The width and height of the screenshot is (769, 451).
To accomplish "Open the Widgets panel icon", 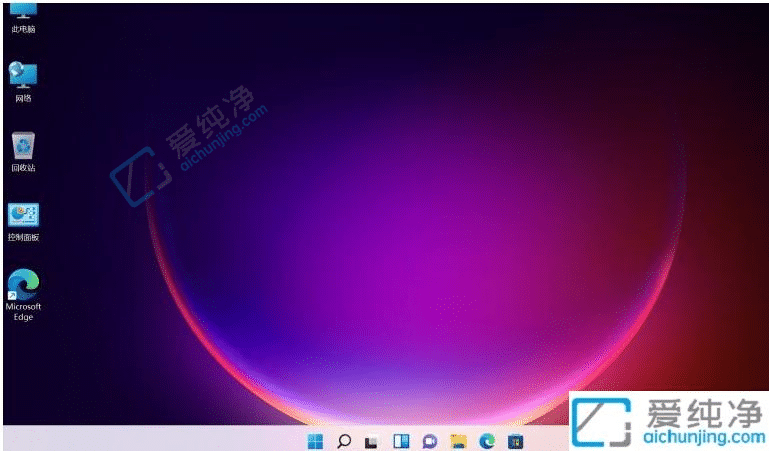I will click(x=401, y=441).
